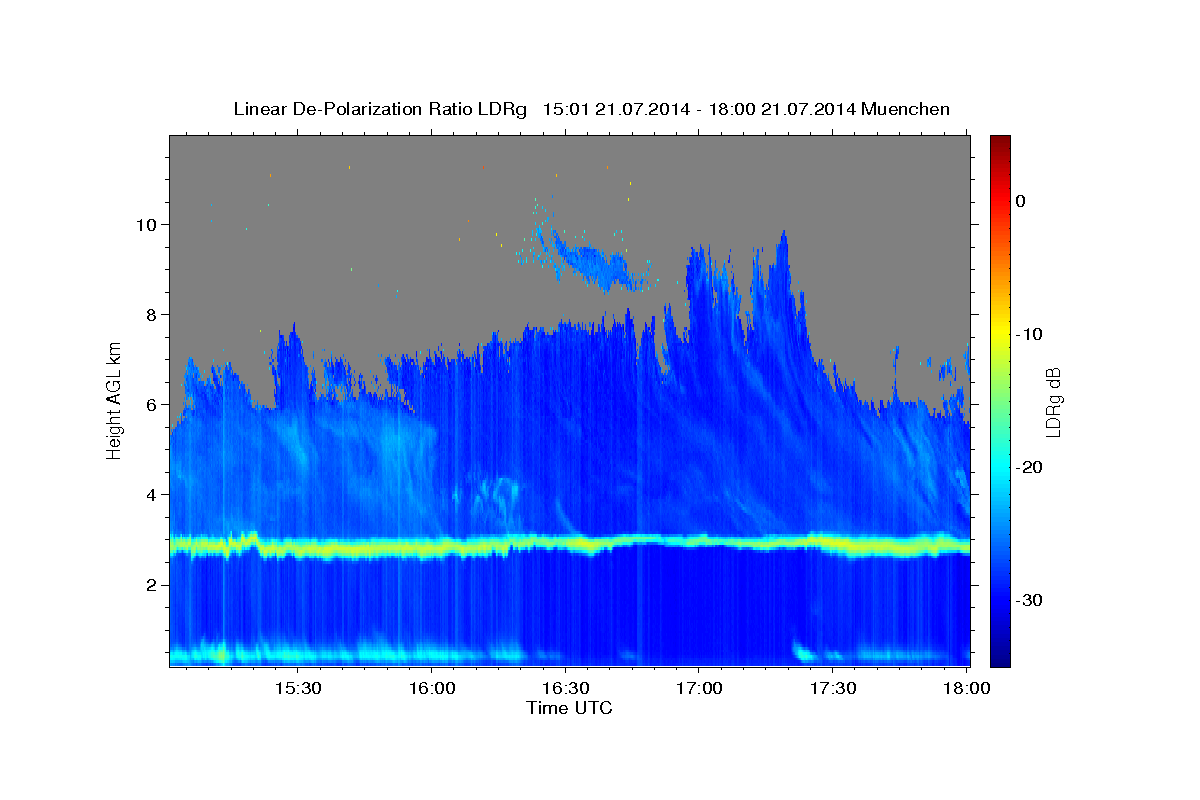Click the colorbar value -30

(x=1029, y=600)
